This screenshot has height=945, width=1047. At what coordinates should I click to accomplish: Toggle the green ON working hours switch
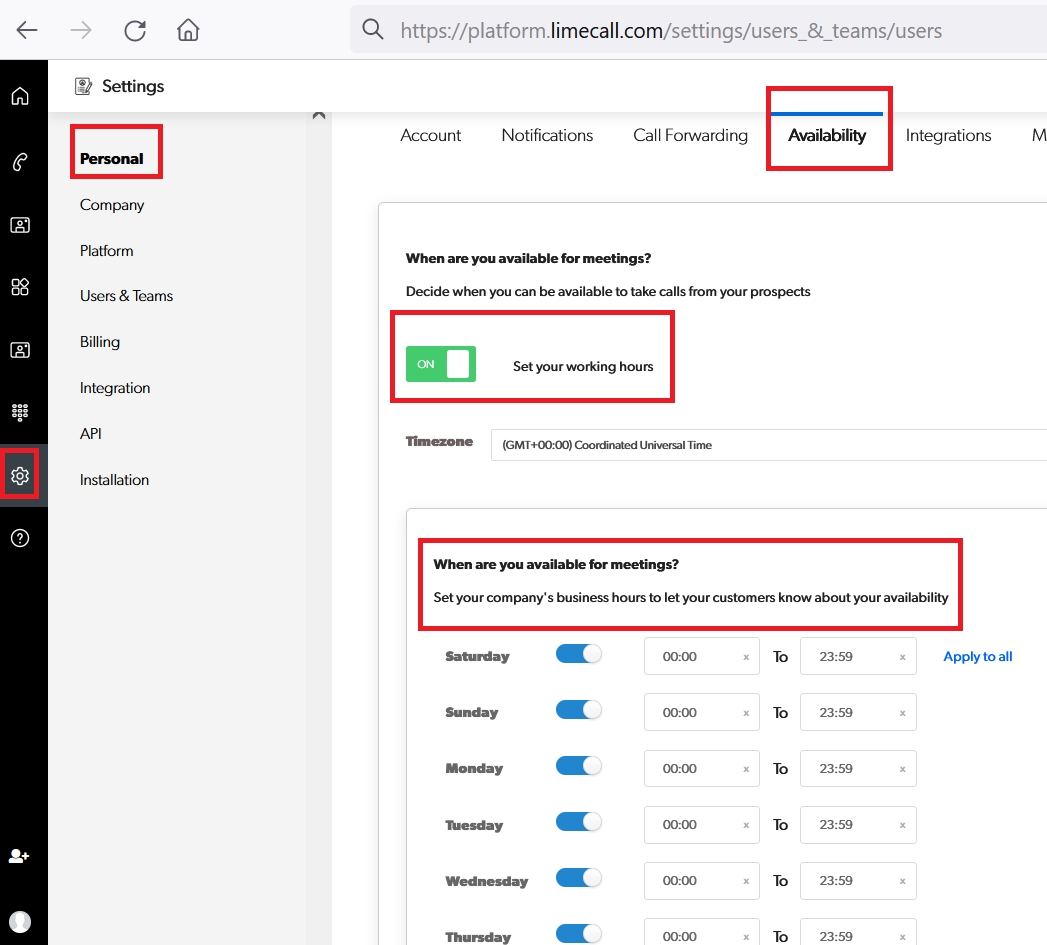(x=441, y=365)
